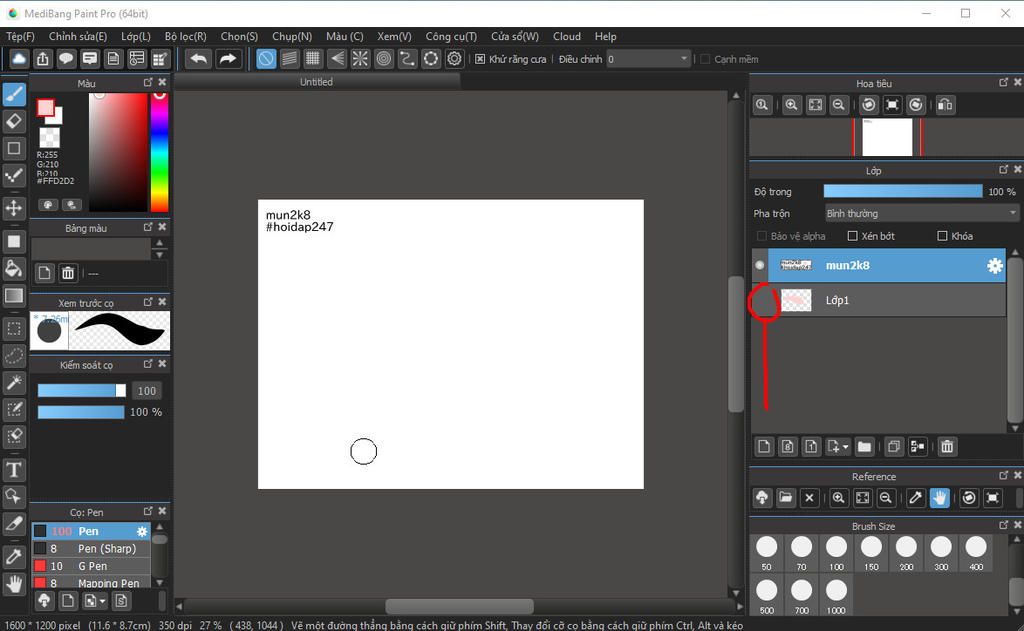Select the rectangular Select tool
1024x631 pixels.
[x=14, y=329]
